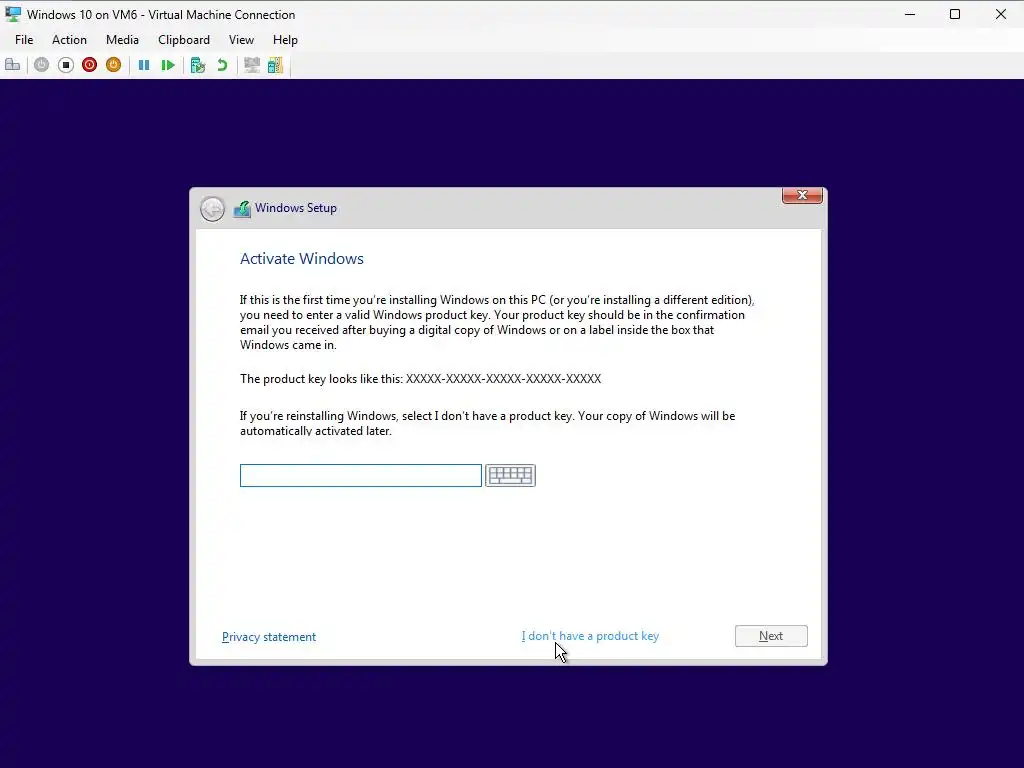Viewport: 1024px width, 768px height.
Task: Click the Next button
Action: pos(771,636)
